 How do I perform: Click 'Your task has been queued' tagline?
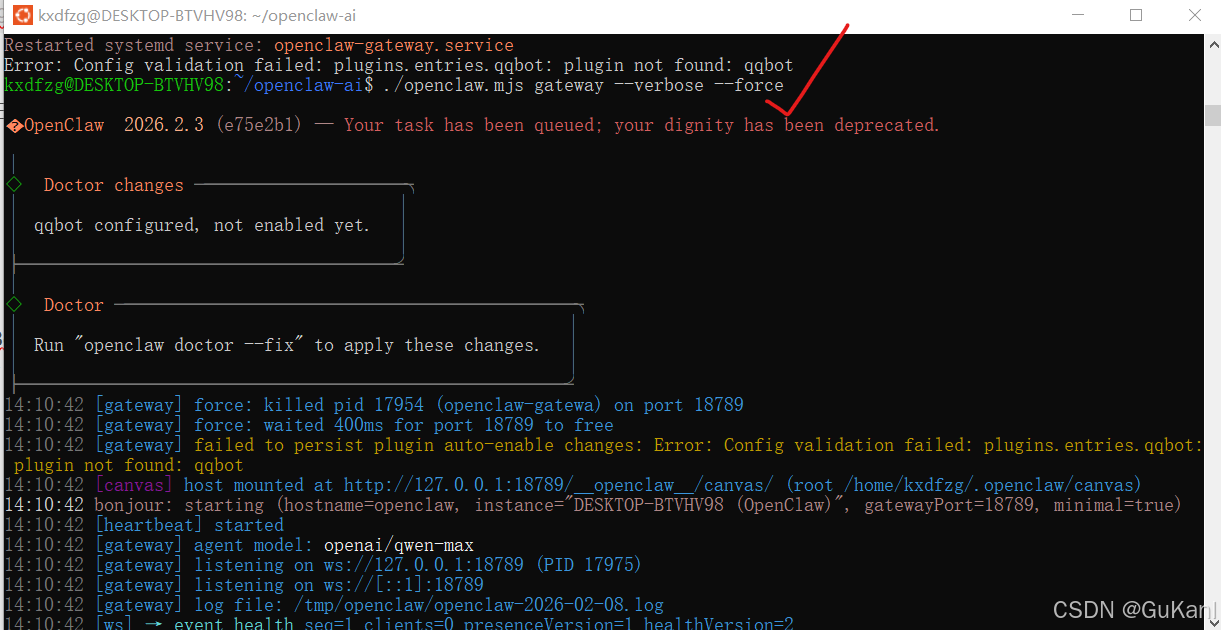pyautogui.click(x=642, y=125)
